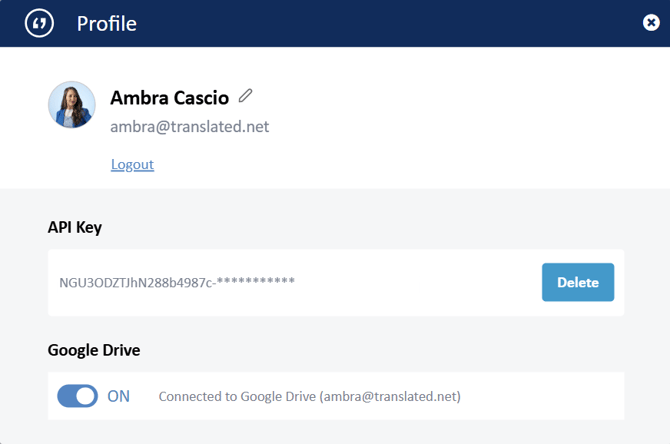Open Ambra Cascio's avatar photo

pyautogui.click(x=72, y=105)
